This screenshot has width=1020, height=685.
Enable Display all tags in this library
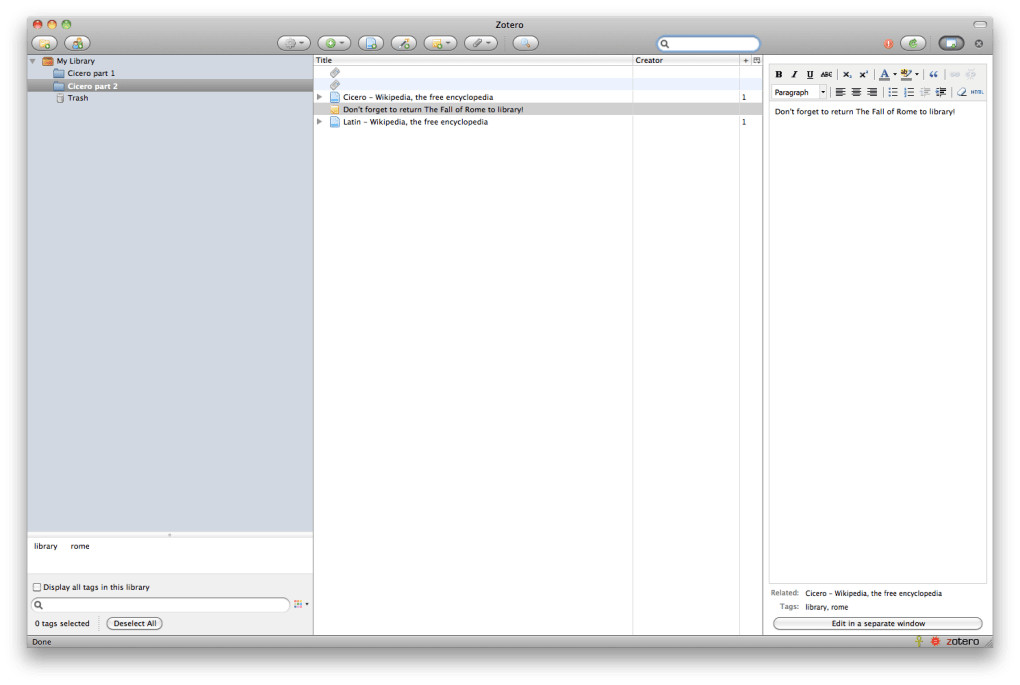pos(37,587)
